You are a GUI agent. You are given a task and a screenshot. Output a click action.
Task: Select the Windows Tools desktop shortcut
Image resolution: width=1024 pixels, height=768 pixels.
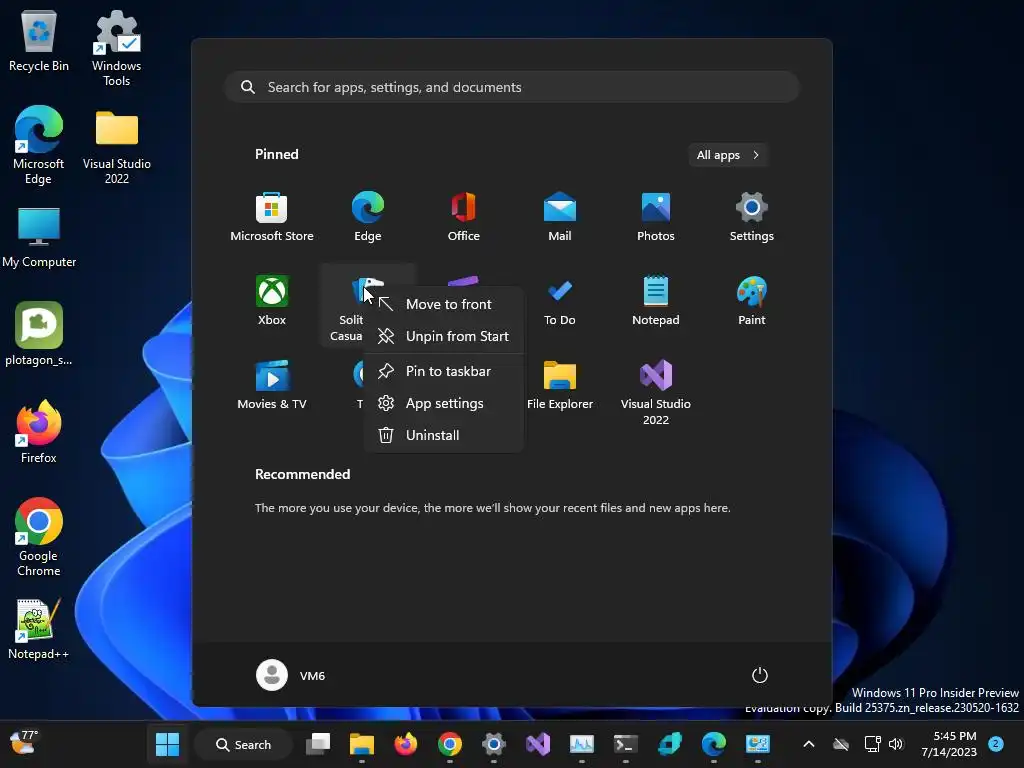coord(116,48)
